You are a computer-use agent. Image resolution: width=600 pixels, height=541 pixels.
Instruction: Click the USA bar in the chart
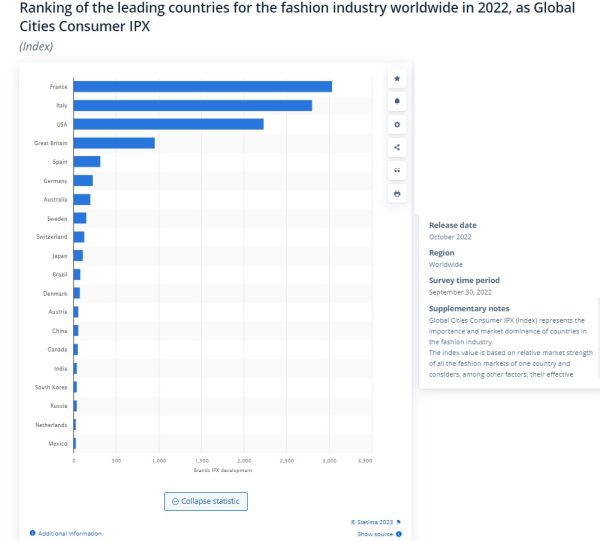click(x=169, y=124)
